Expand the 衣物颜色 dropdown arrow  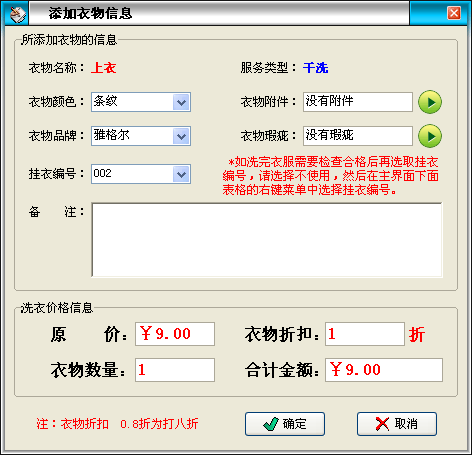[181, 102]
